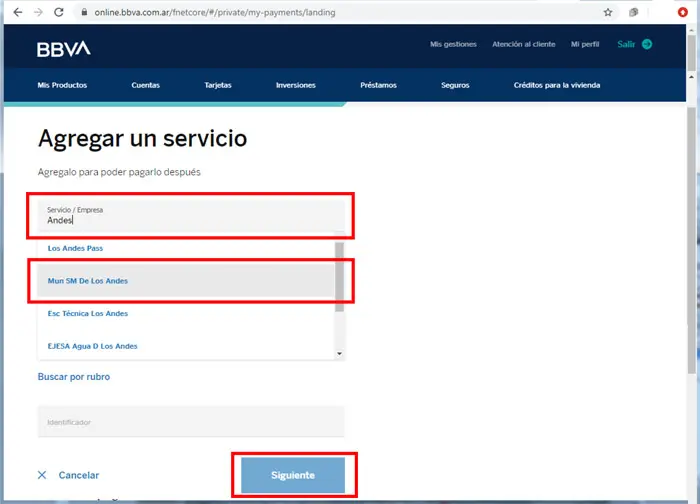Click the BBVA logo
Screen dimensions: 700x504
64,49
